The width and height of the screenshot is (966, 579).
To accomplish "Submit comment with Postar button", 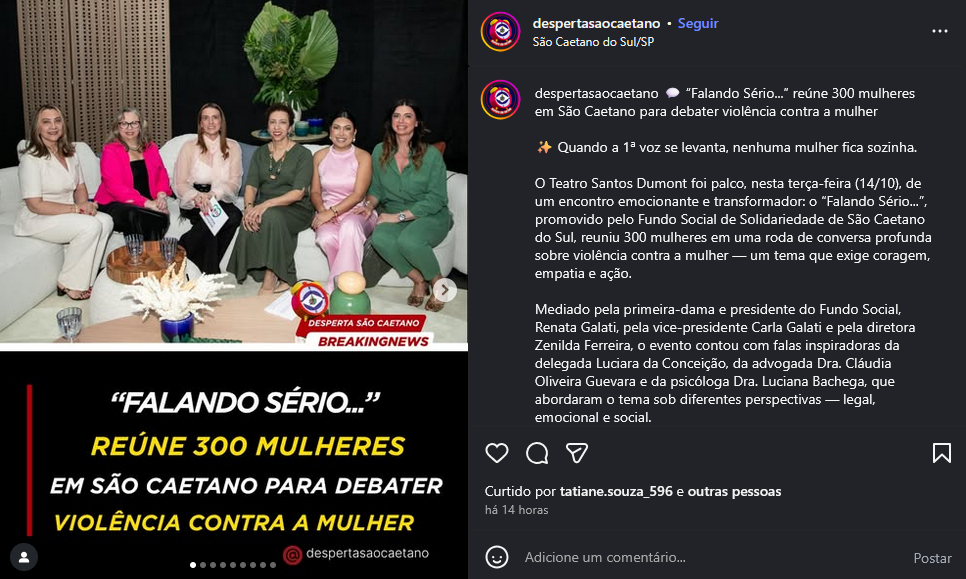I will click(x=932, y=558).
